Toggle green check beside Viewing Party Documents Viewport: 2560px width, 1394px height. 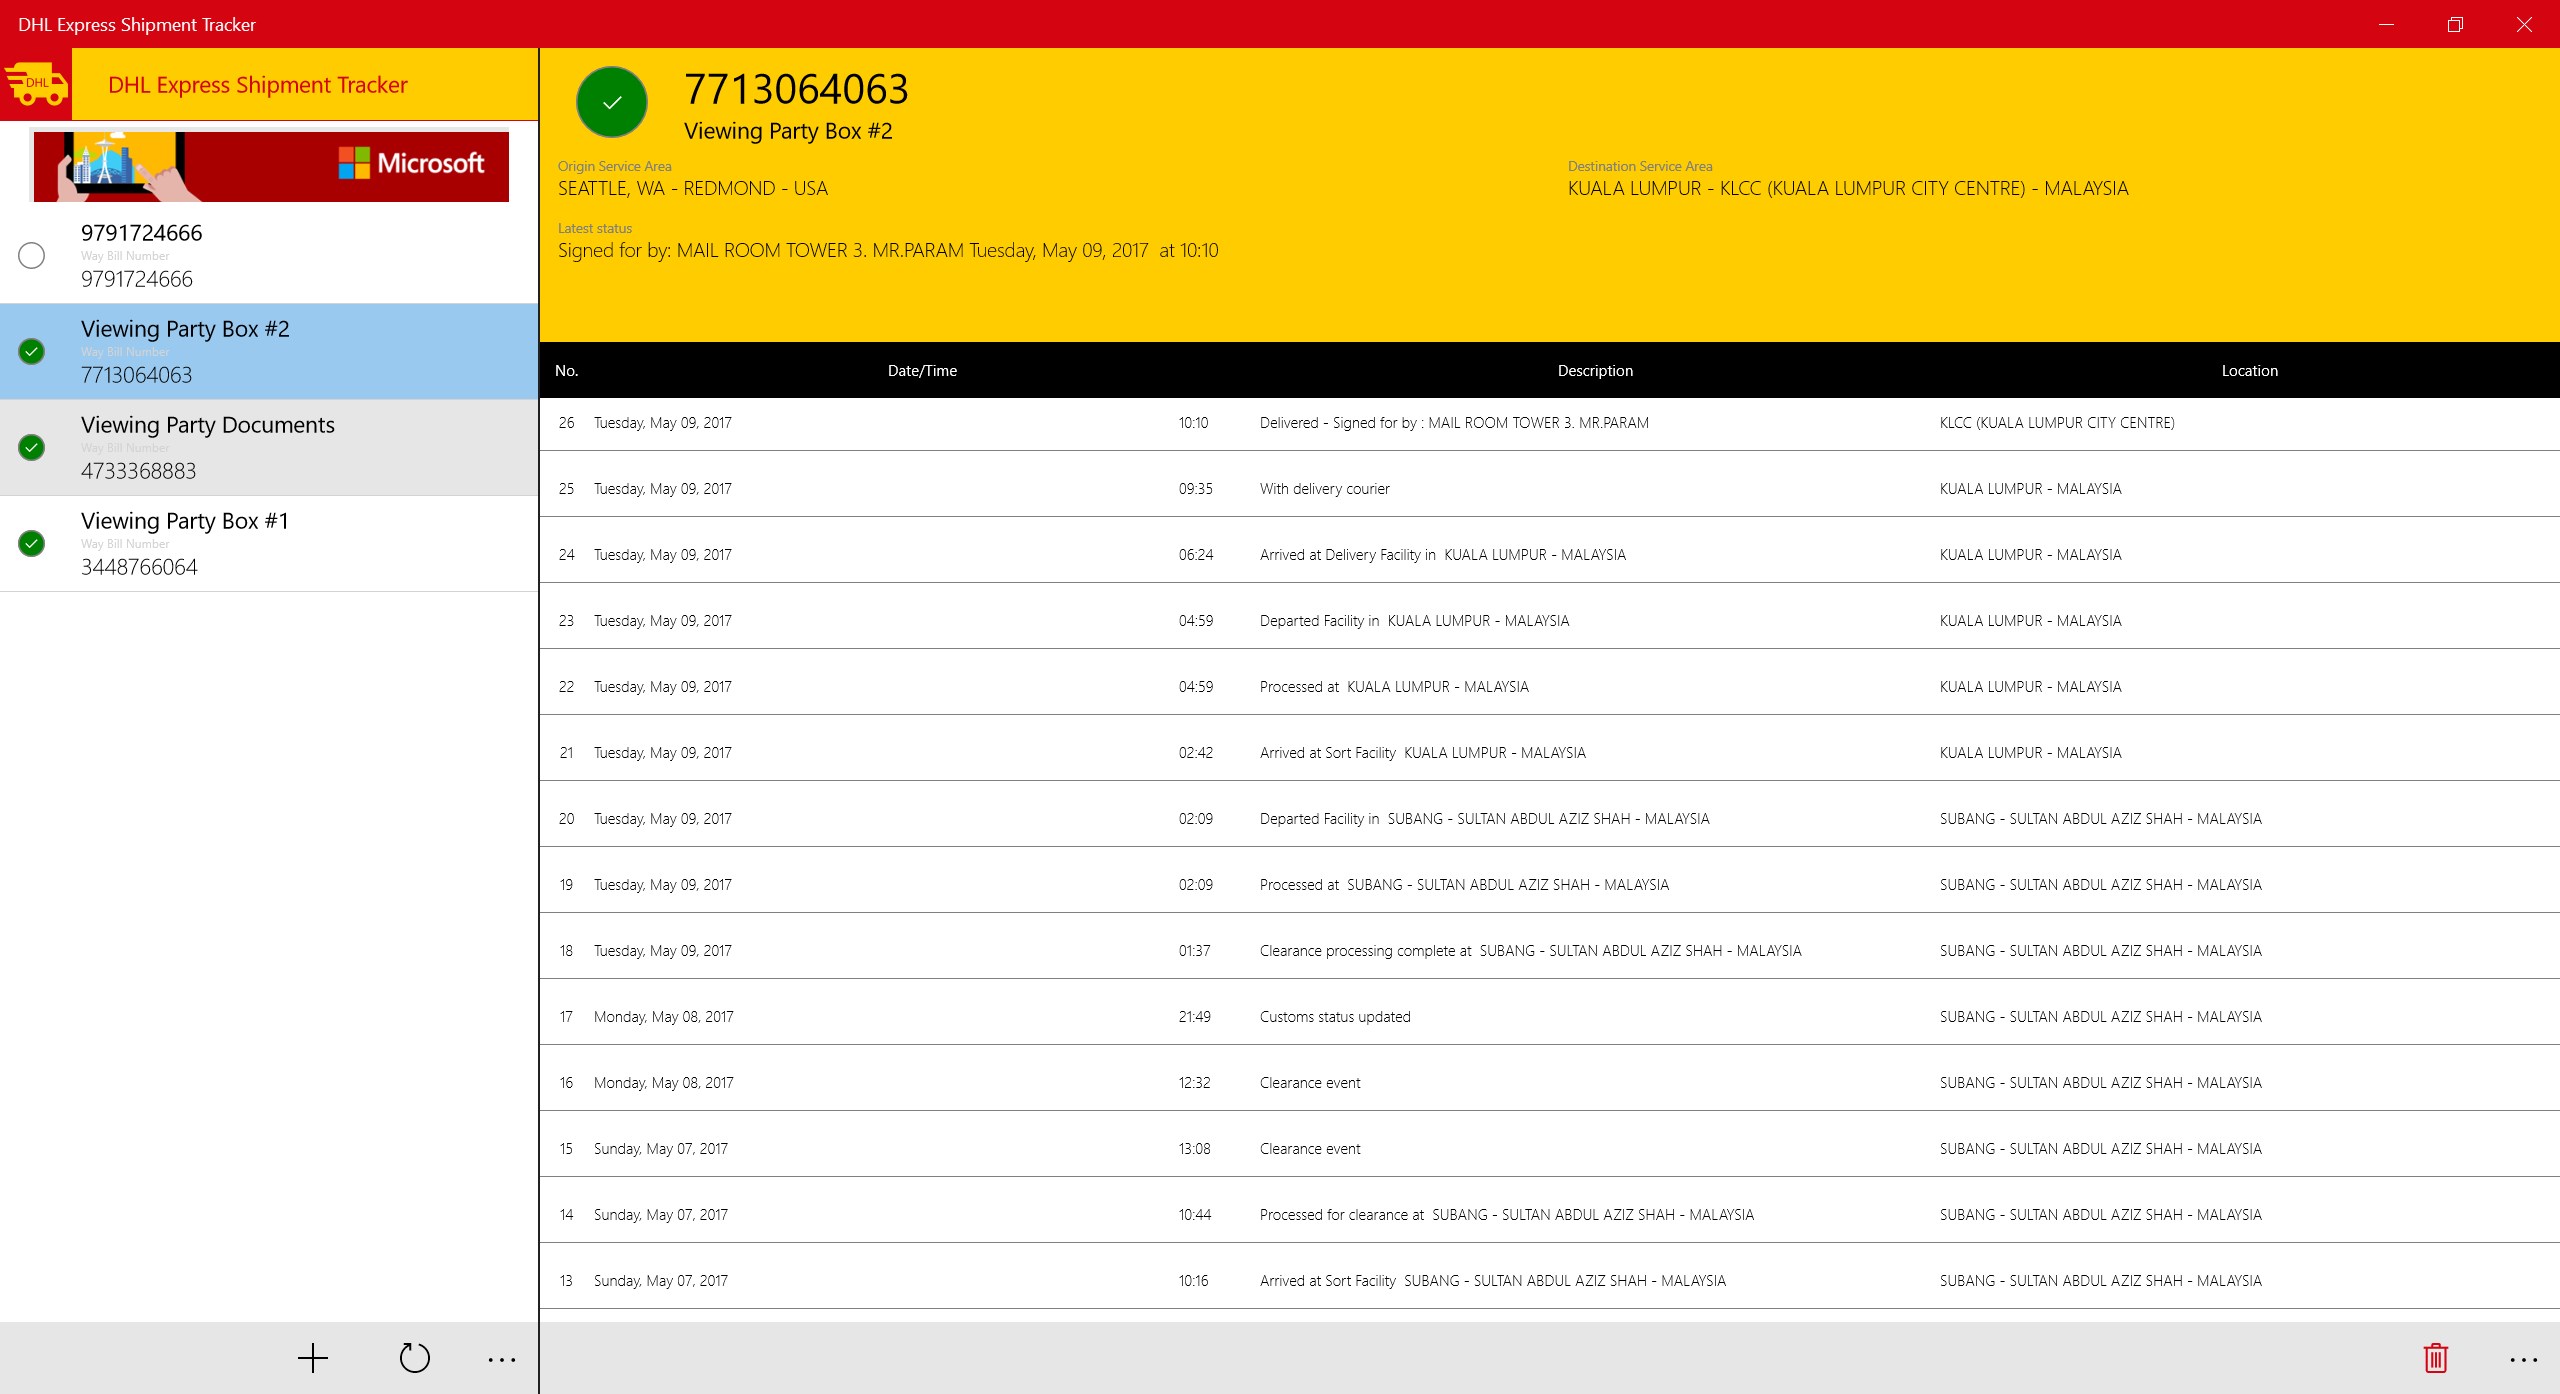[32, 447]
